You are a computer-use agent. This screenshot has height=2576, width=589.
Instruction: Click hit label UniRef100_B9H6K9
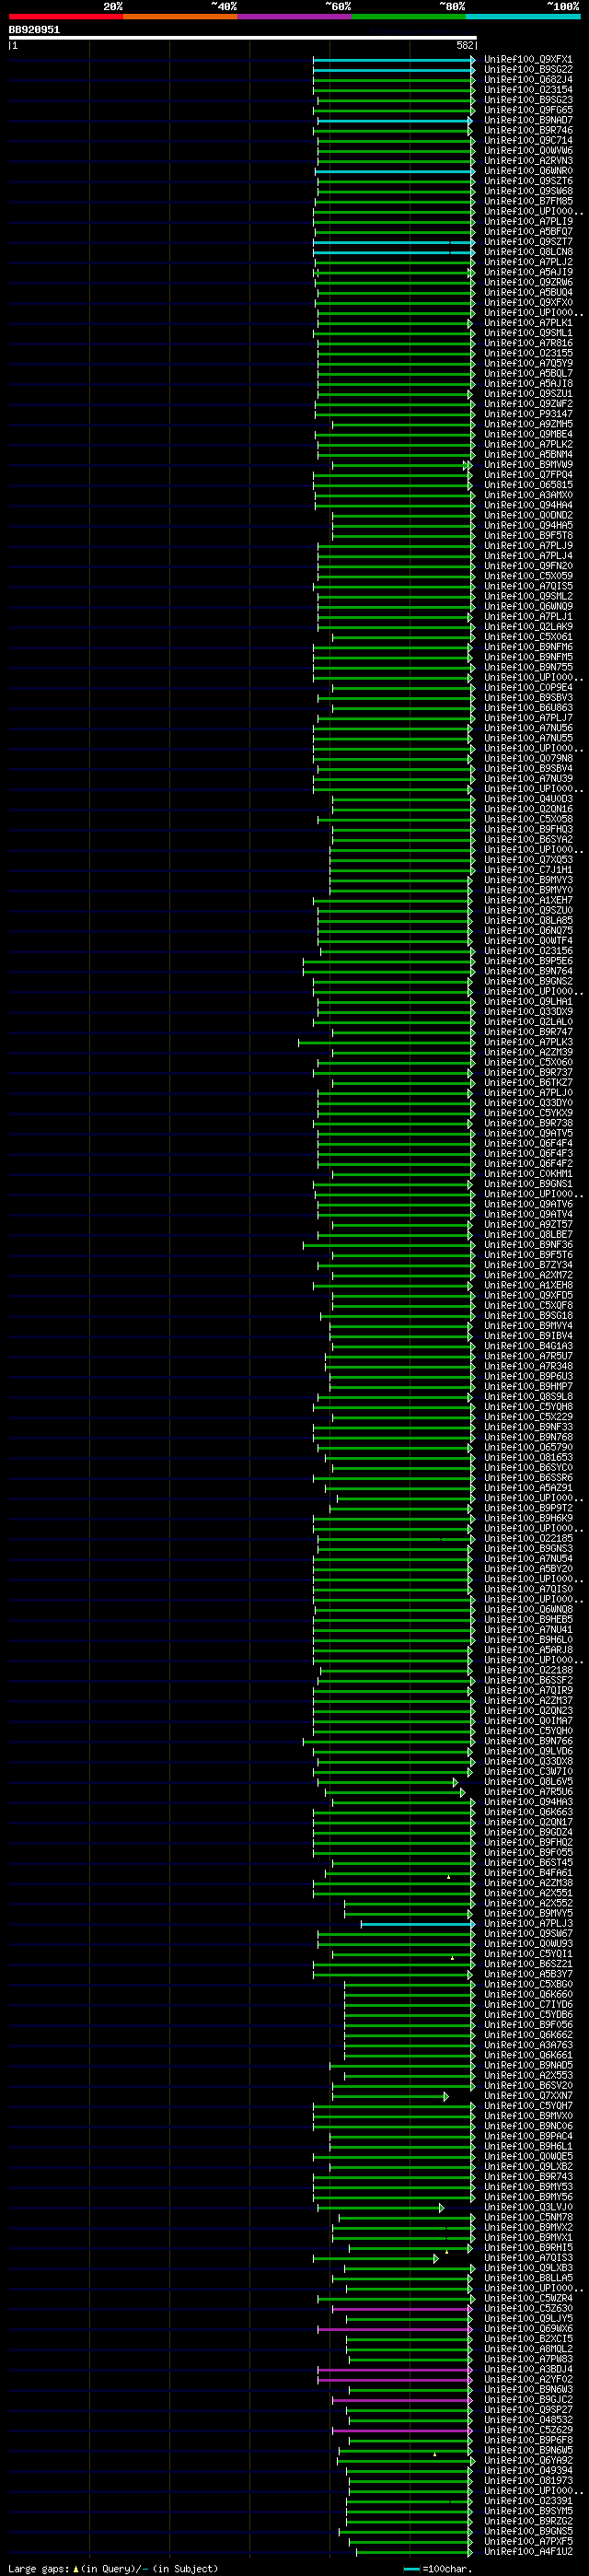tap(528, 1519)
